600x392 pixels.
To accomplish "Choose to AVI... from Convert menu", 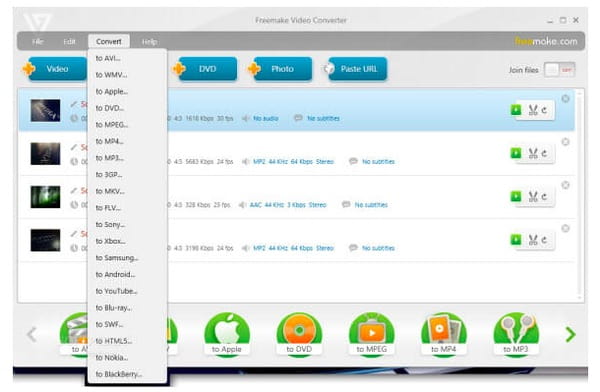I will [x=127, y=58].
